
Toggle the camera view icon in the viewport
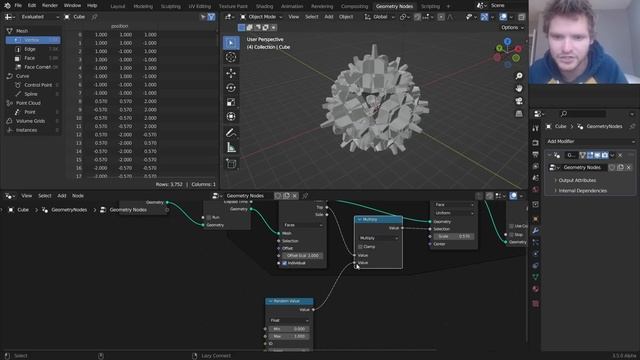tap(519, 101)
